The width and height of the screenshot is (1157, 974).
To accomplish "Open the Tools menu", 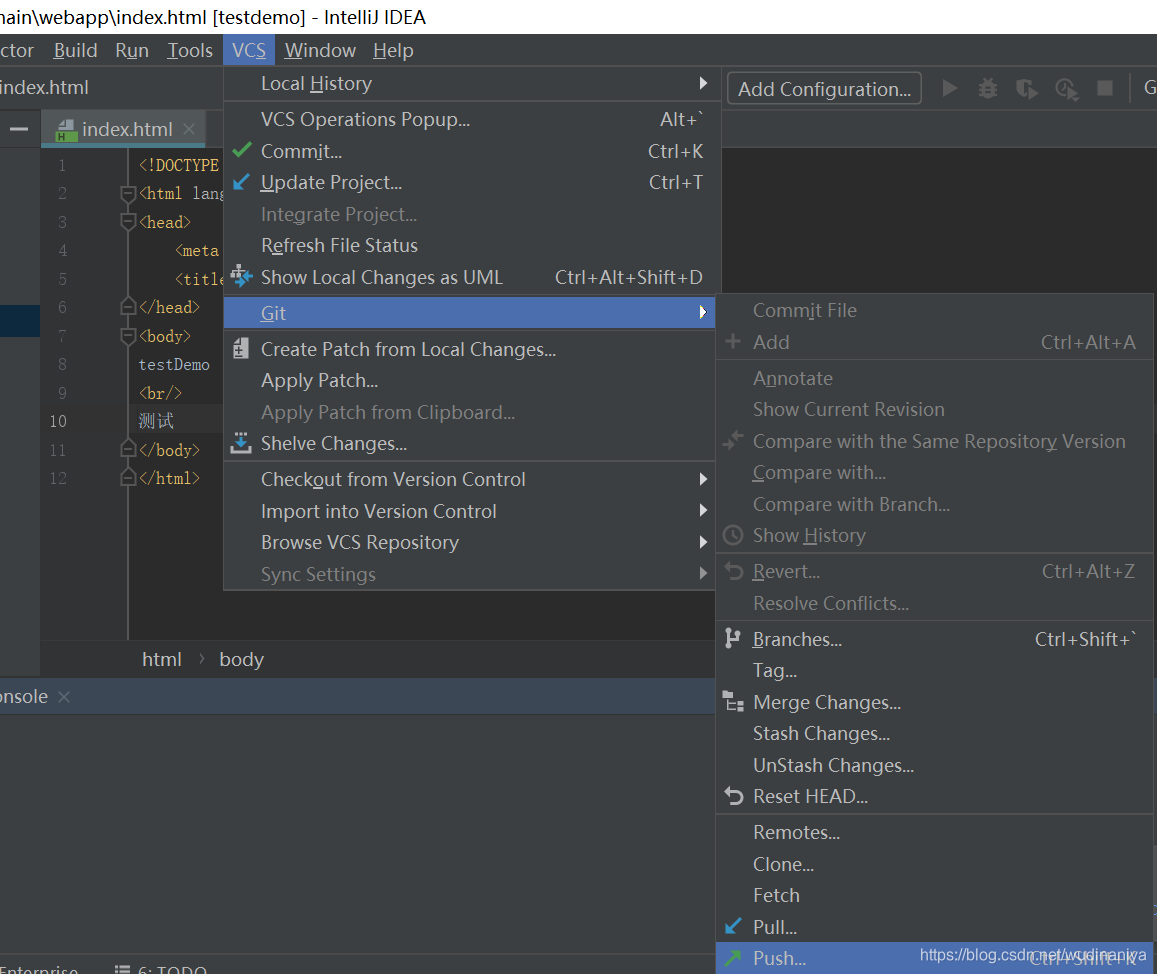I will 190,50.
